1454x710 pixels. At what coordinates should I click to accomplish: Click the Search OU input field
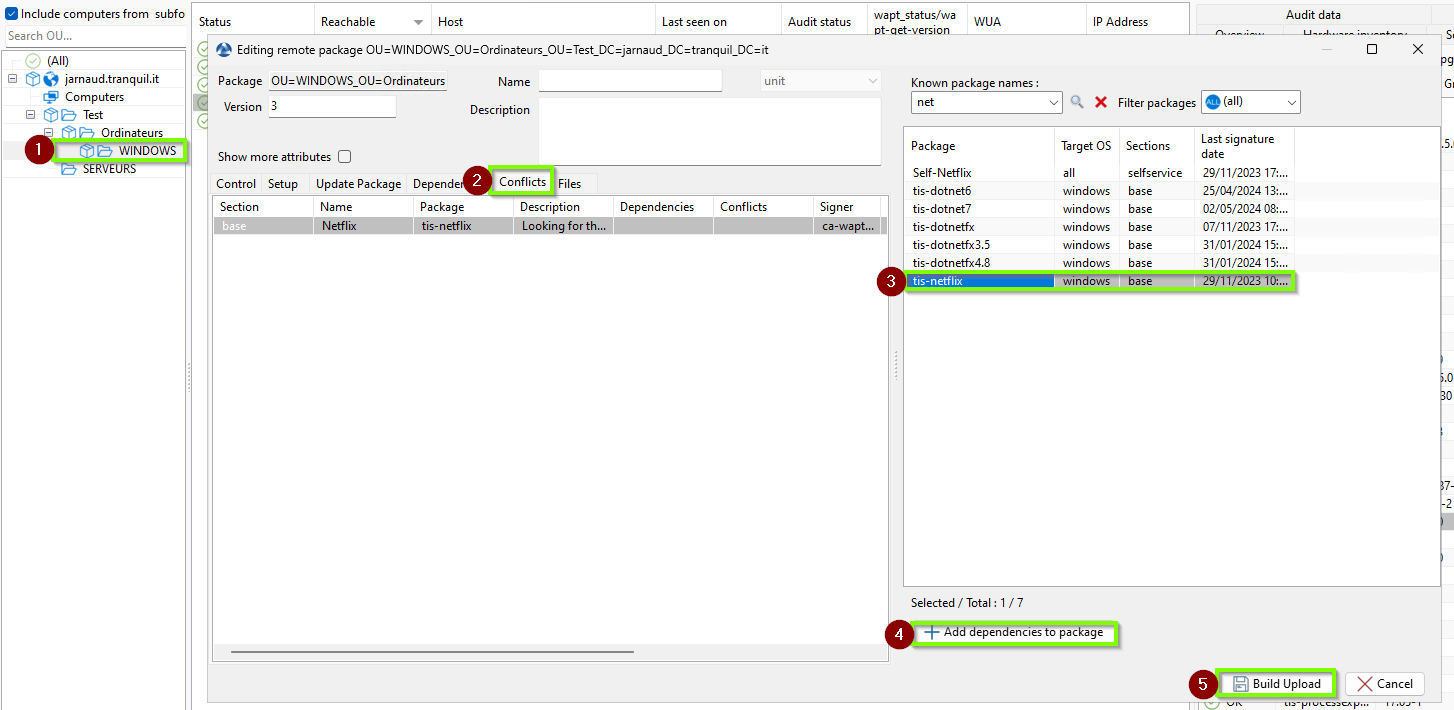point(93,36)
